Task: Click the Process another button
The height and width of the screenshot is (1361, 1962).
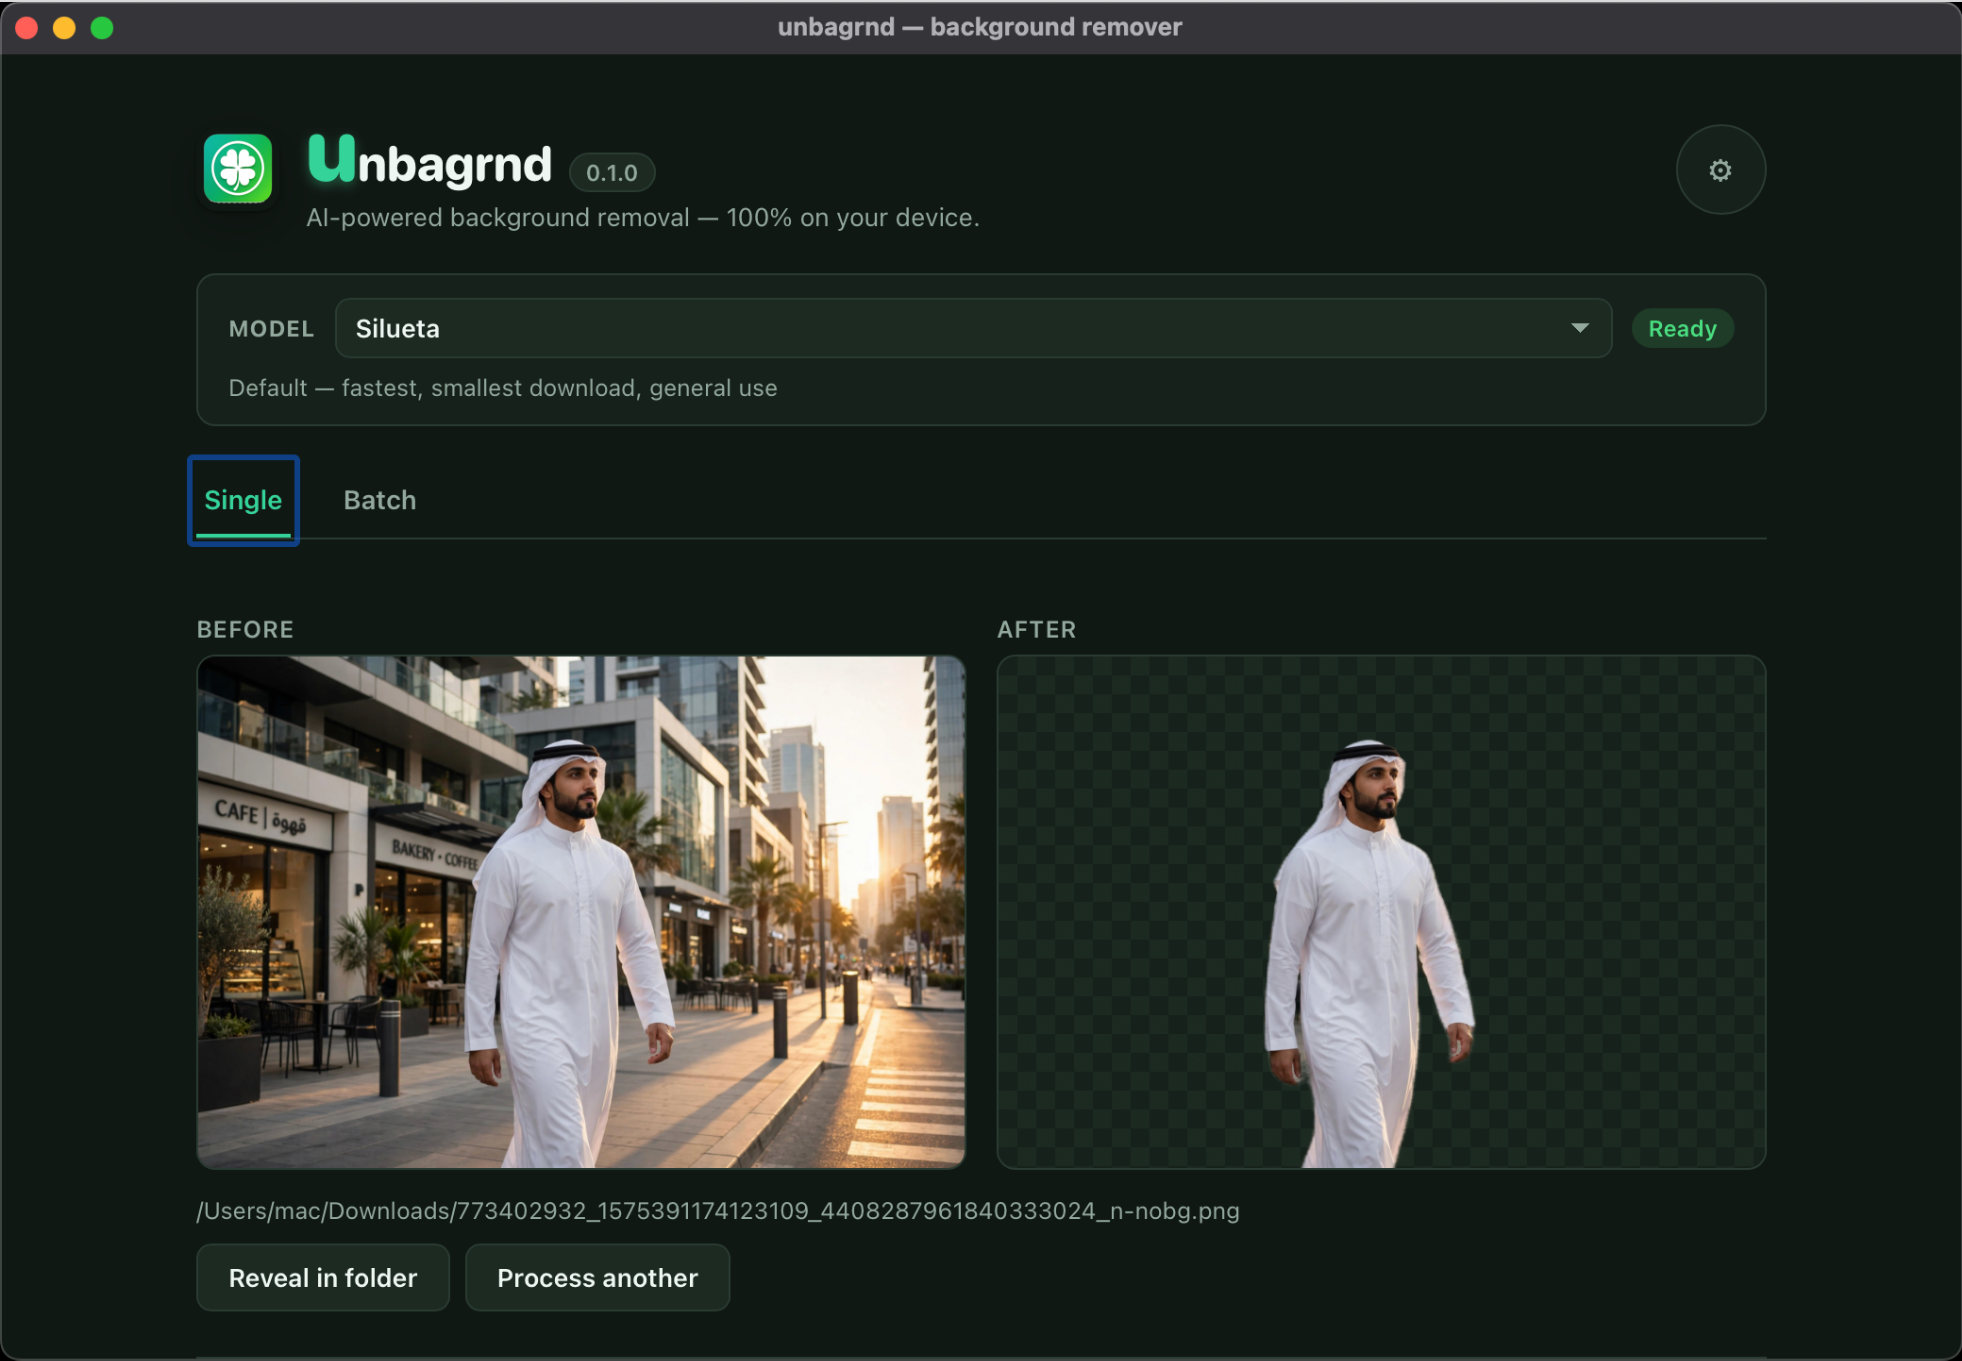Action: [x=598, y=1278]
